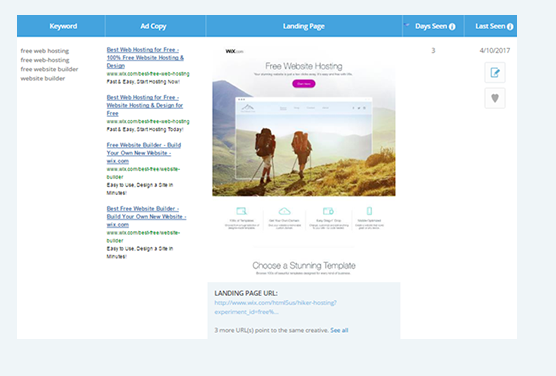Open ad 'Free Website Builder - Build Your Own'
Image resolution: width=556 pixels, height=376 pixels.
click(x=144, y=153)
